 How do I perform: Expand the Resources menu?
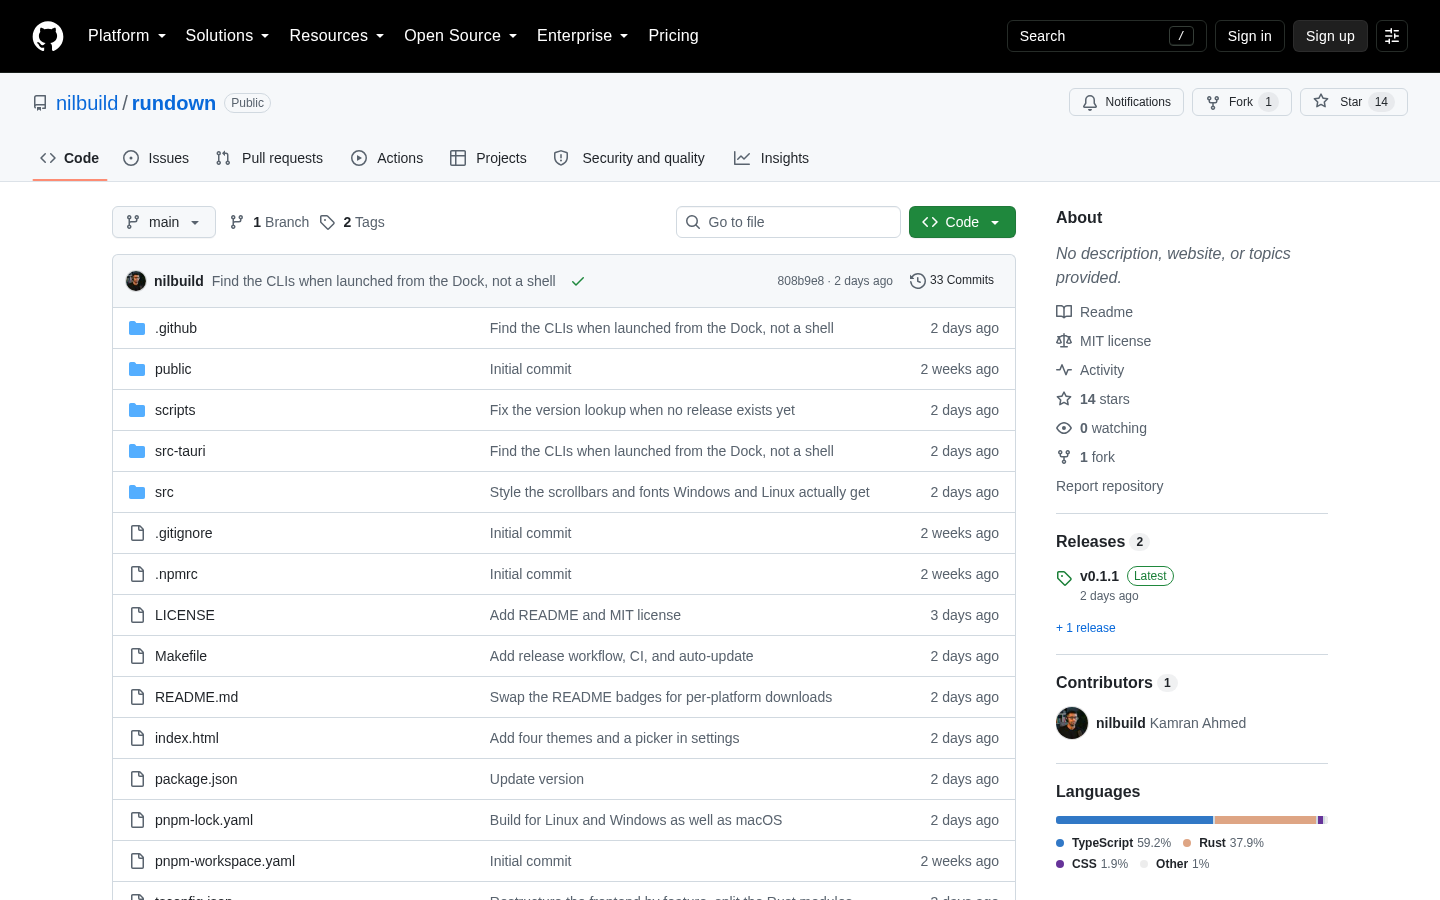pos(337,36)
